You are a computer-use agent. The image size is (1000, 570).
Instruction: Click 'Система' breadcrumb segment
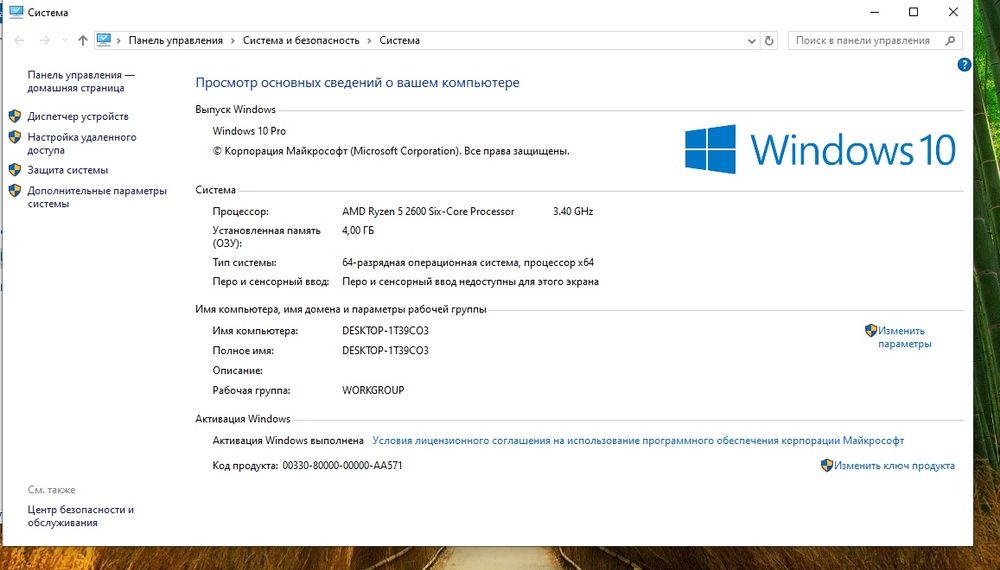(399, 40)
